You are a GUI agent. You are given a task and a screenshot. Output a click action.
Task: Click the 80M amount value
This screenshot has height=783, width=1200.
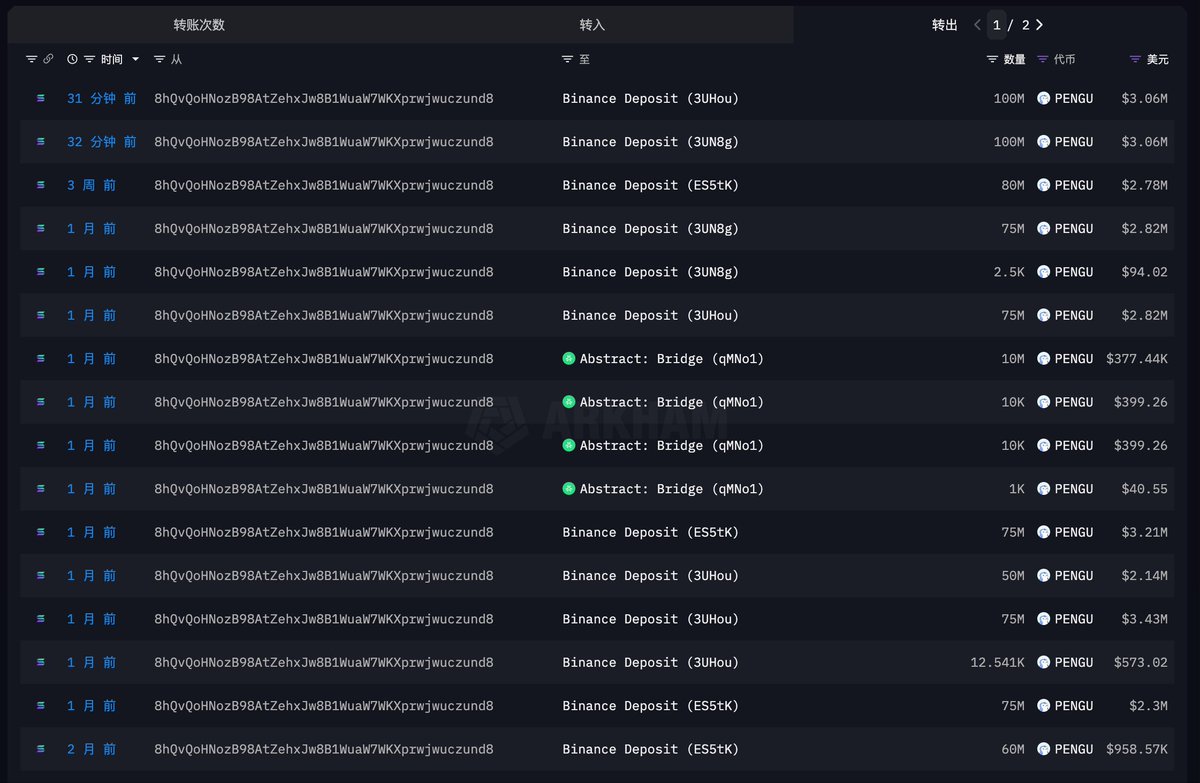tap(1013, 185)
